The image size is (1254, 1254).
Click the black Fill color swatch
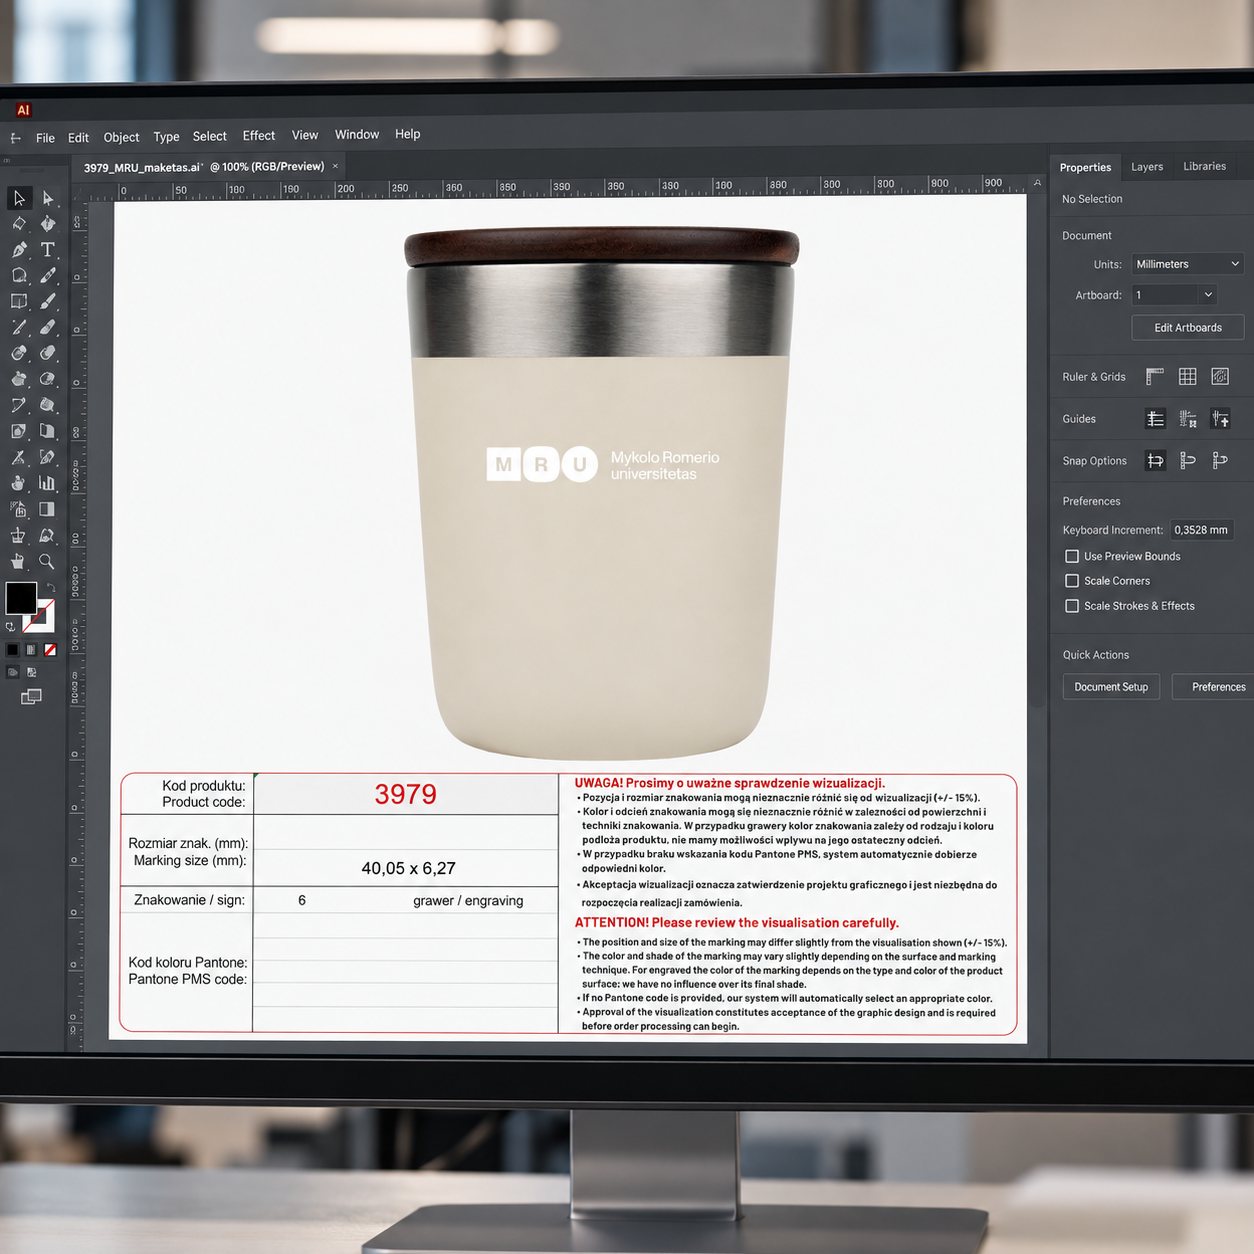click(x=21, y=598)
